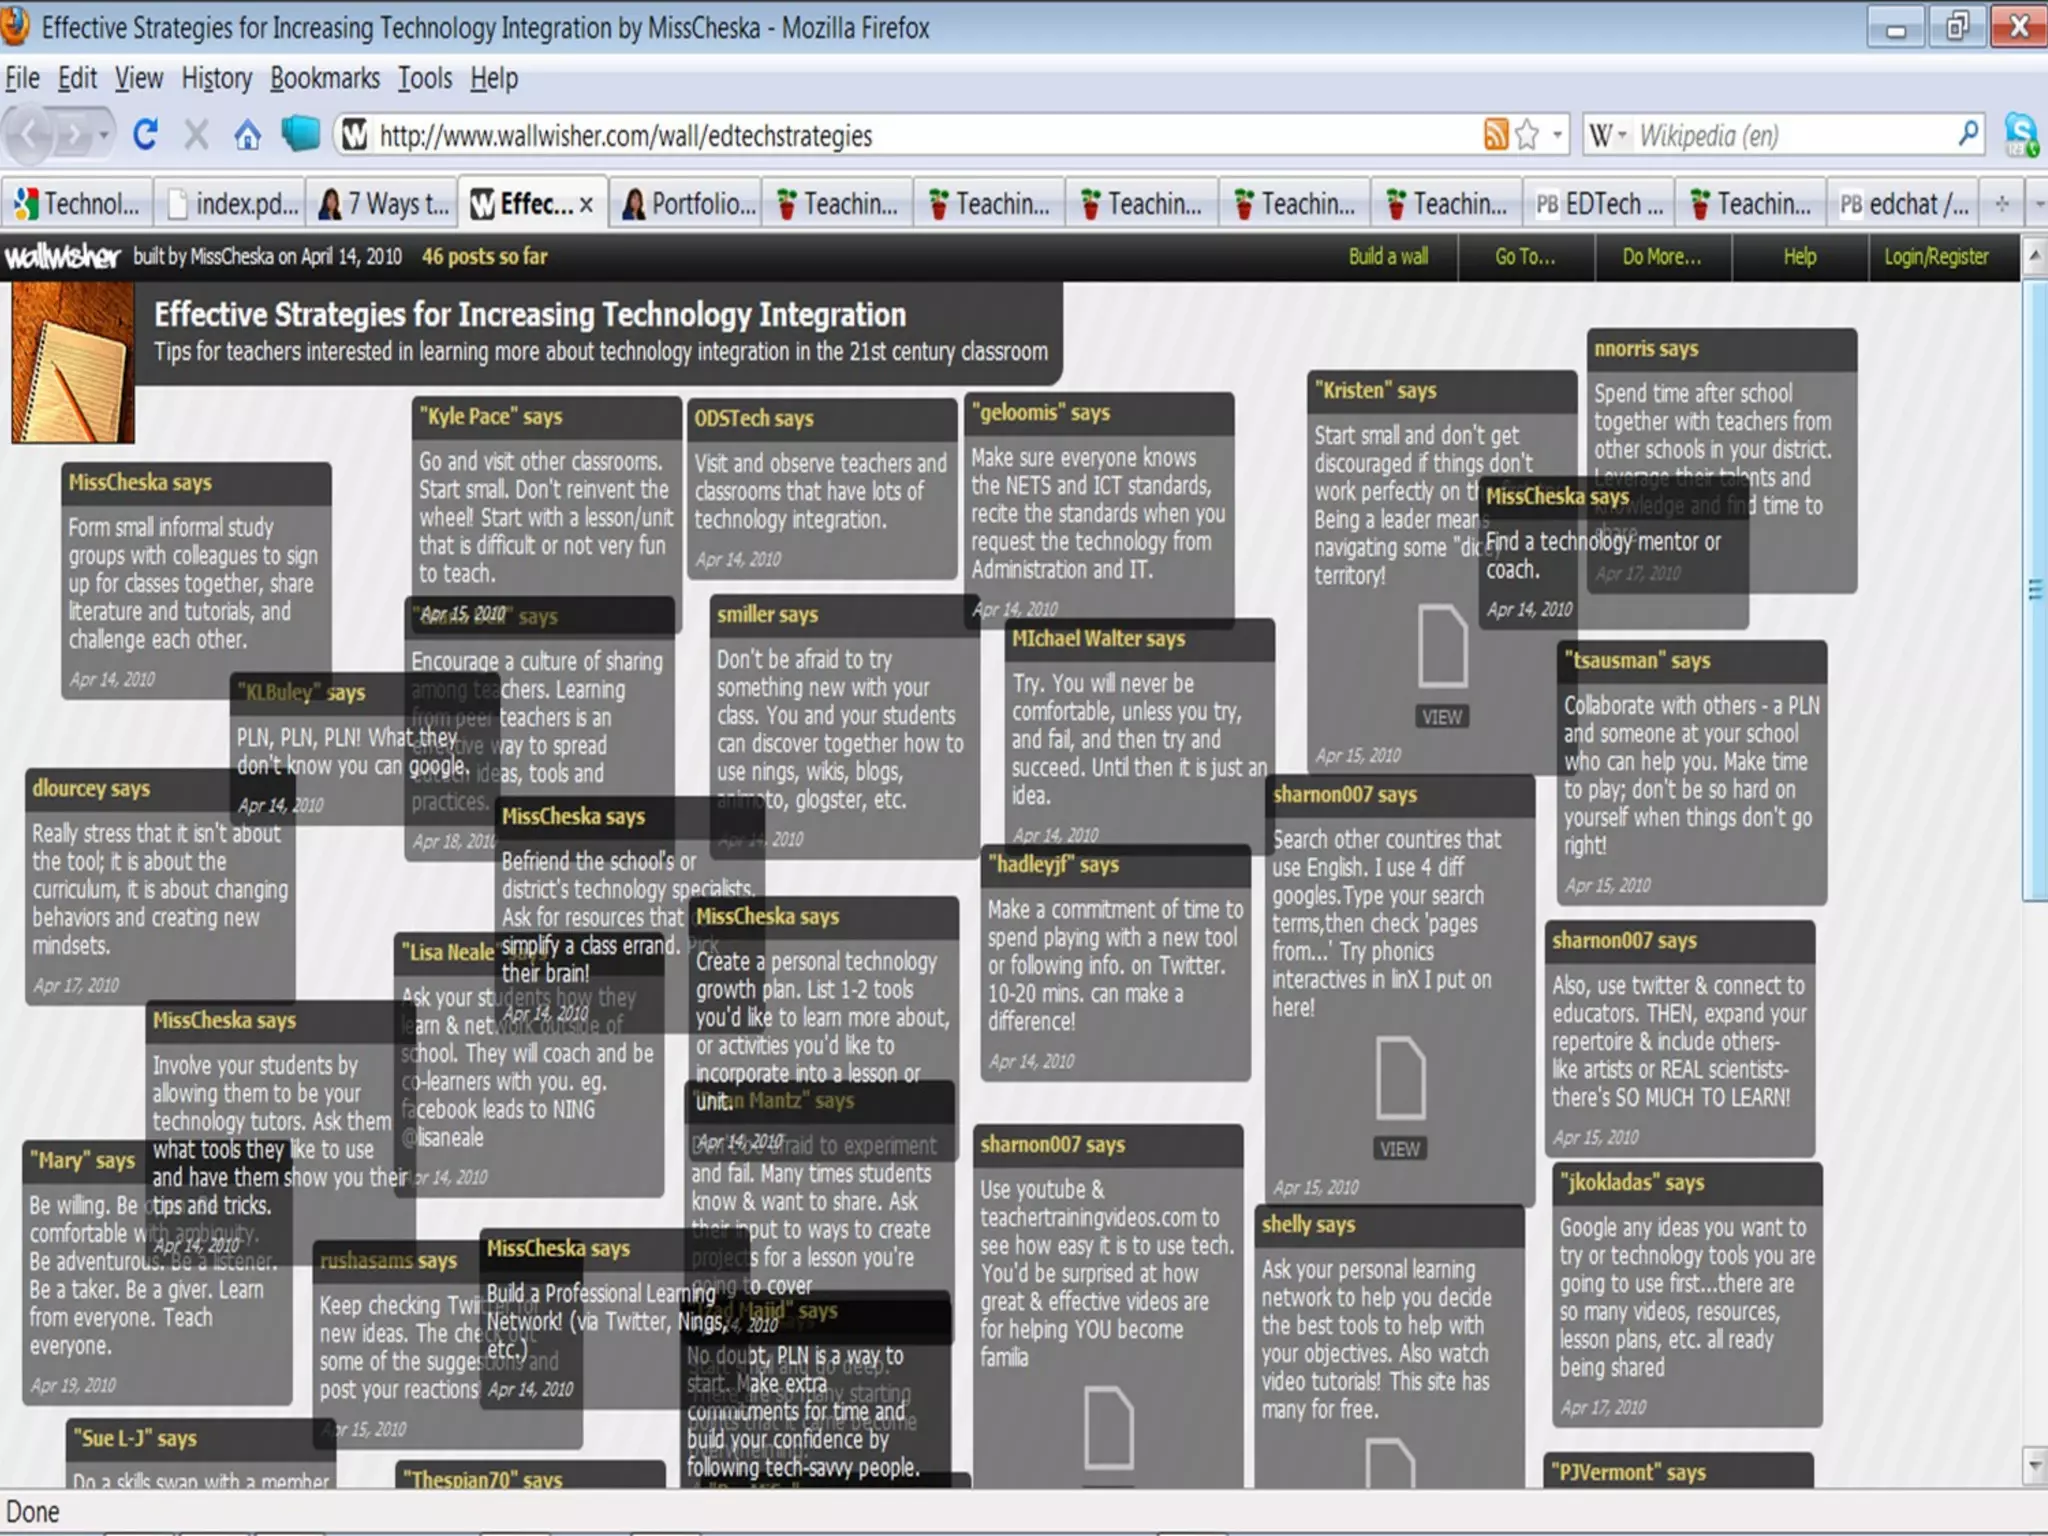This screenshot has width=2048, height=1536.
Task: Click the wallwisher logo
Action: 62,257
